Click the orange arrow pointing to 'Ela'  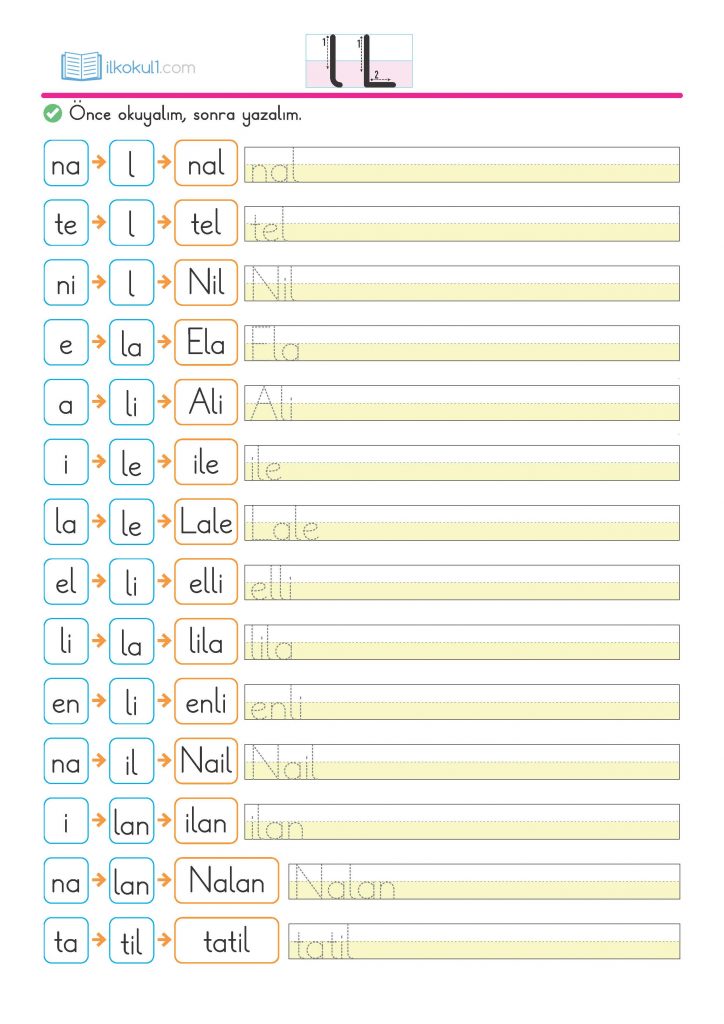pyautogui.click(x=164, y=343)
